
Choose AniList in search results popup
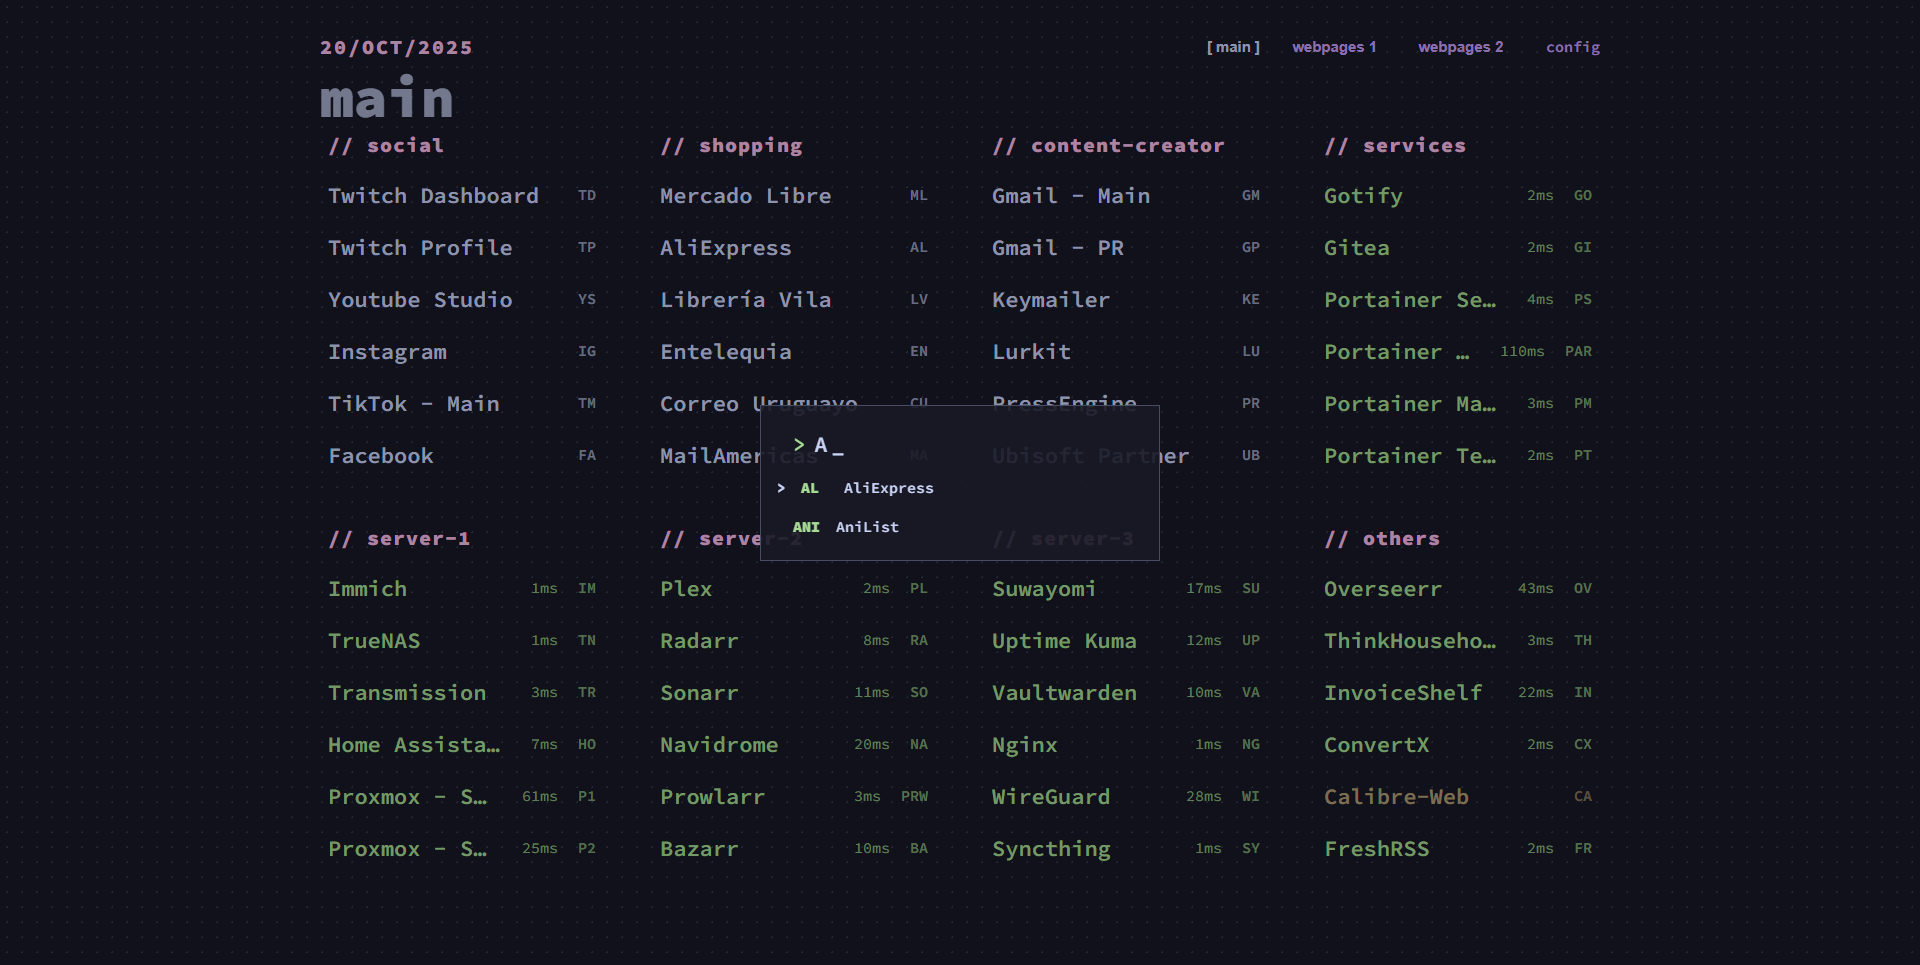click(959, 527)
